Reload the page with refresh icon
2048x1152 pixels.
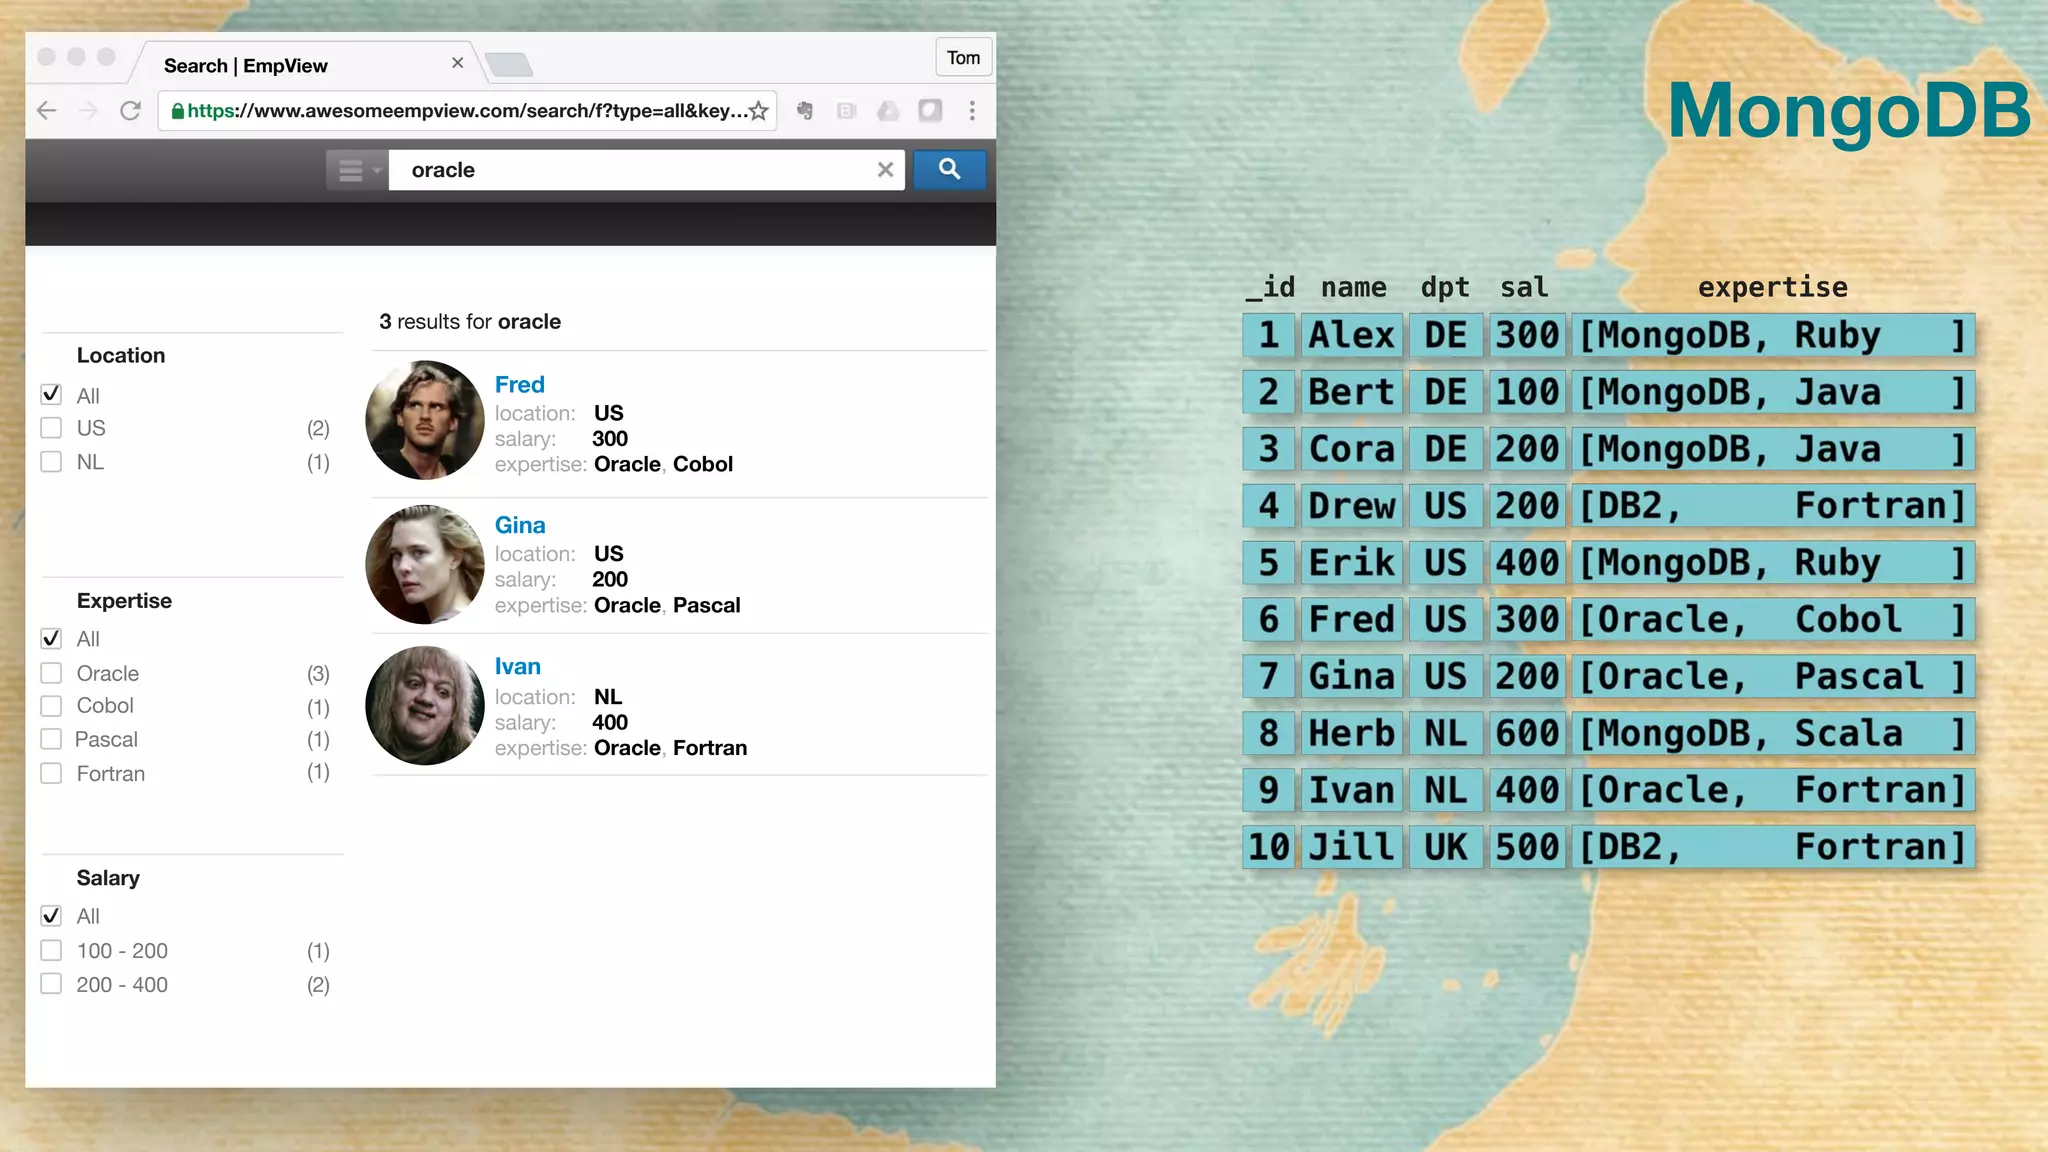coord(130,111)
